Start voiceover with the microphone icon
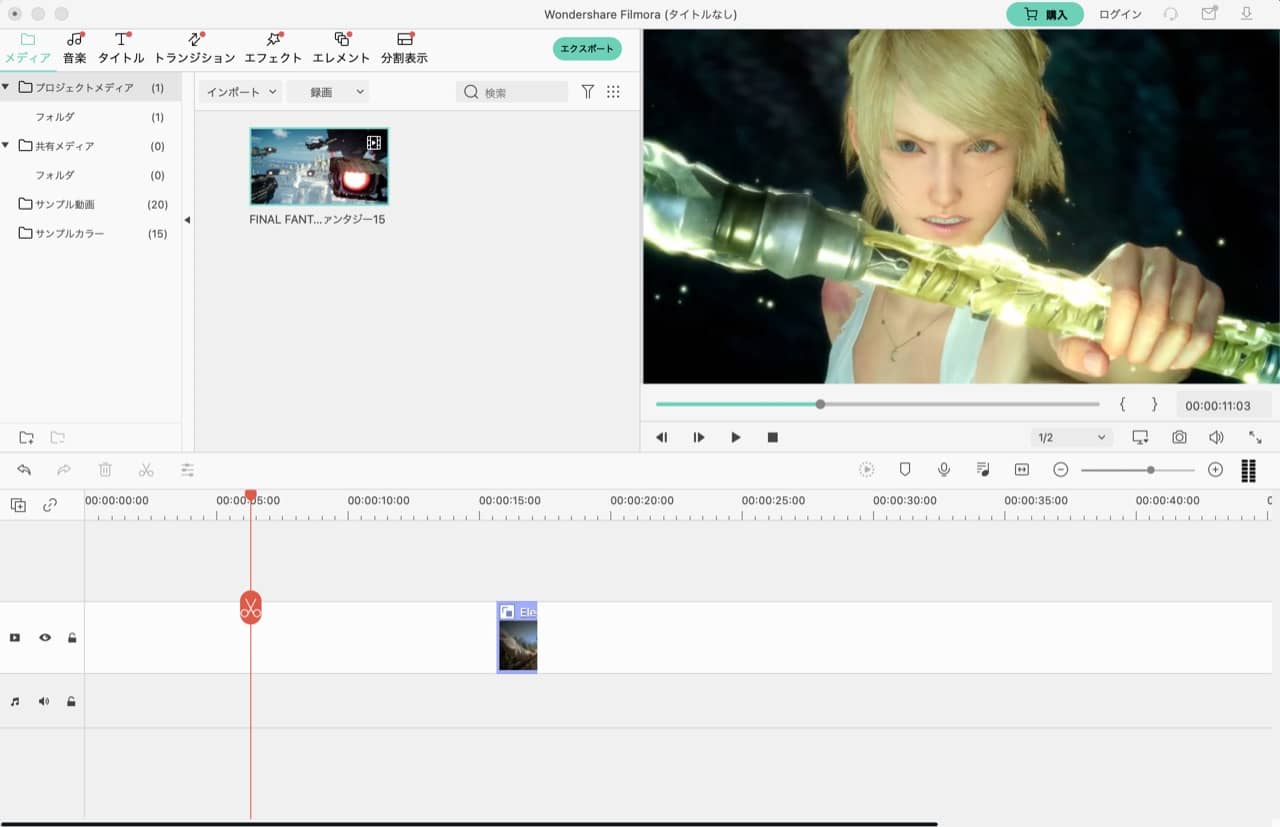 [944, 469]
